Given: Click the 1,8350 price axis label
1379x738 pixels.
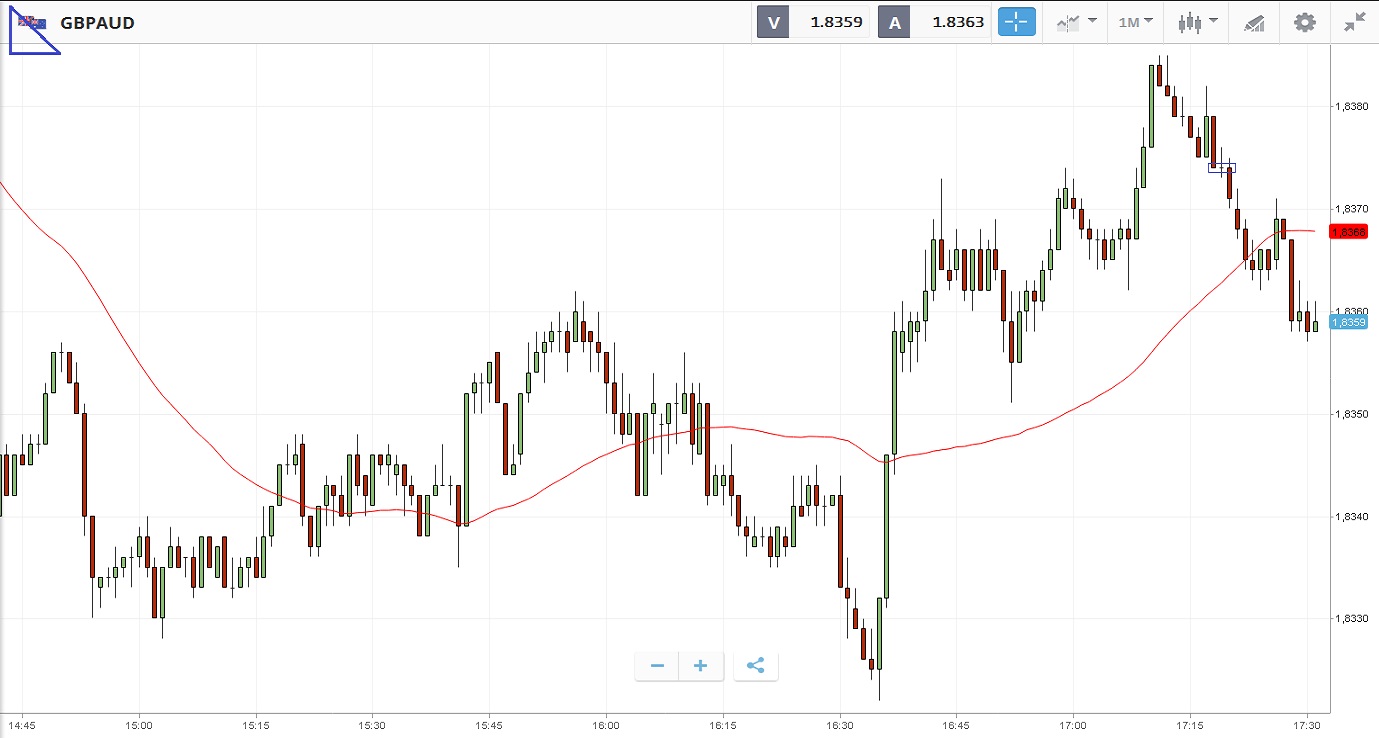Looking at the screenshot, I should pyautogui.click(x=1350, y=414).
